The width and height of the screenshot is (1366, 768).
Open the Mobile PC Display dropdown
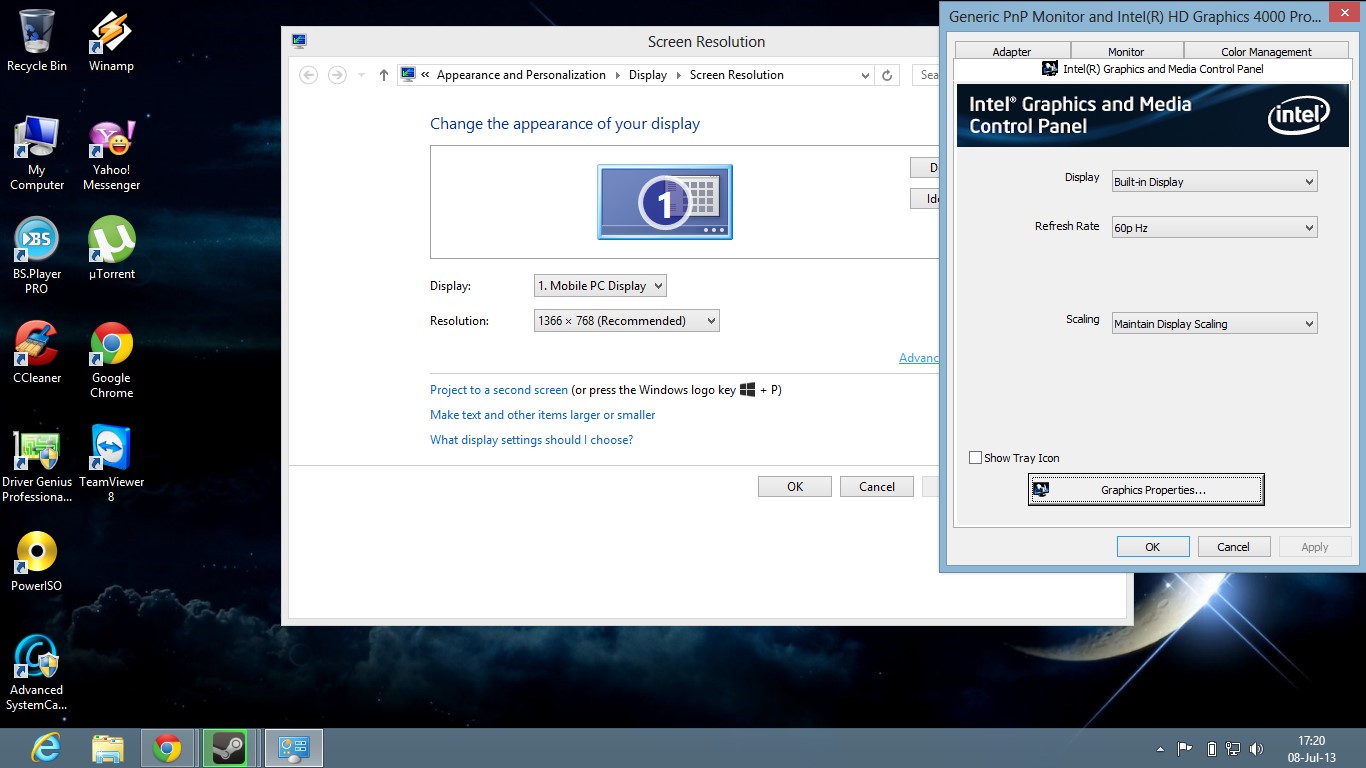point(600,286)
